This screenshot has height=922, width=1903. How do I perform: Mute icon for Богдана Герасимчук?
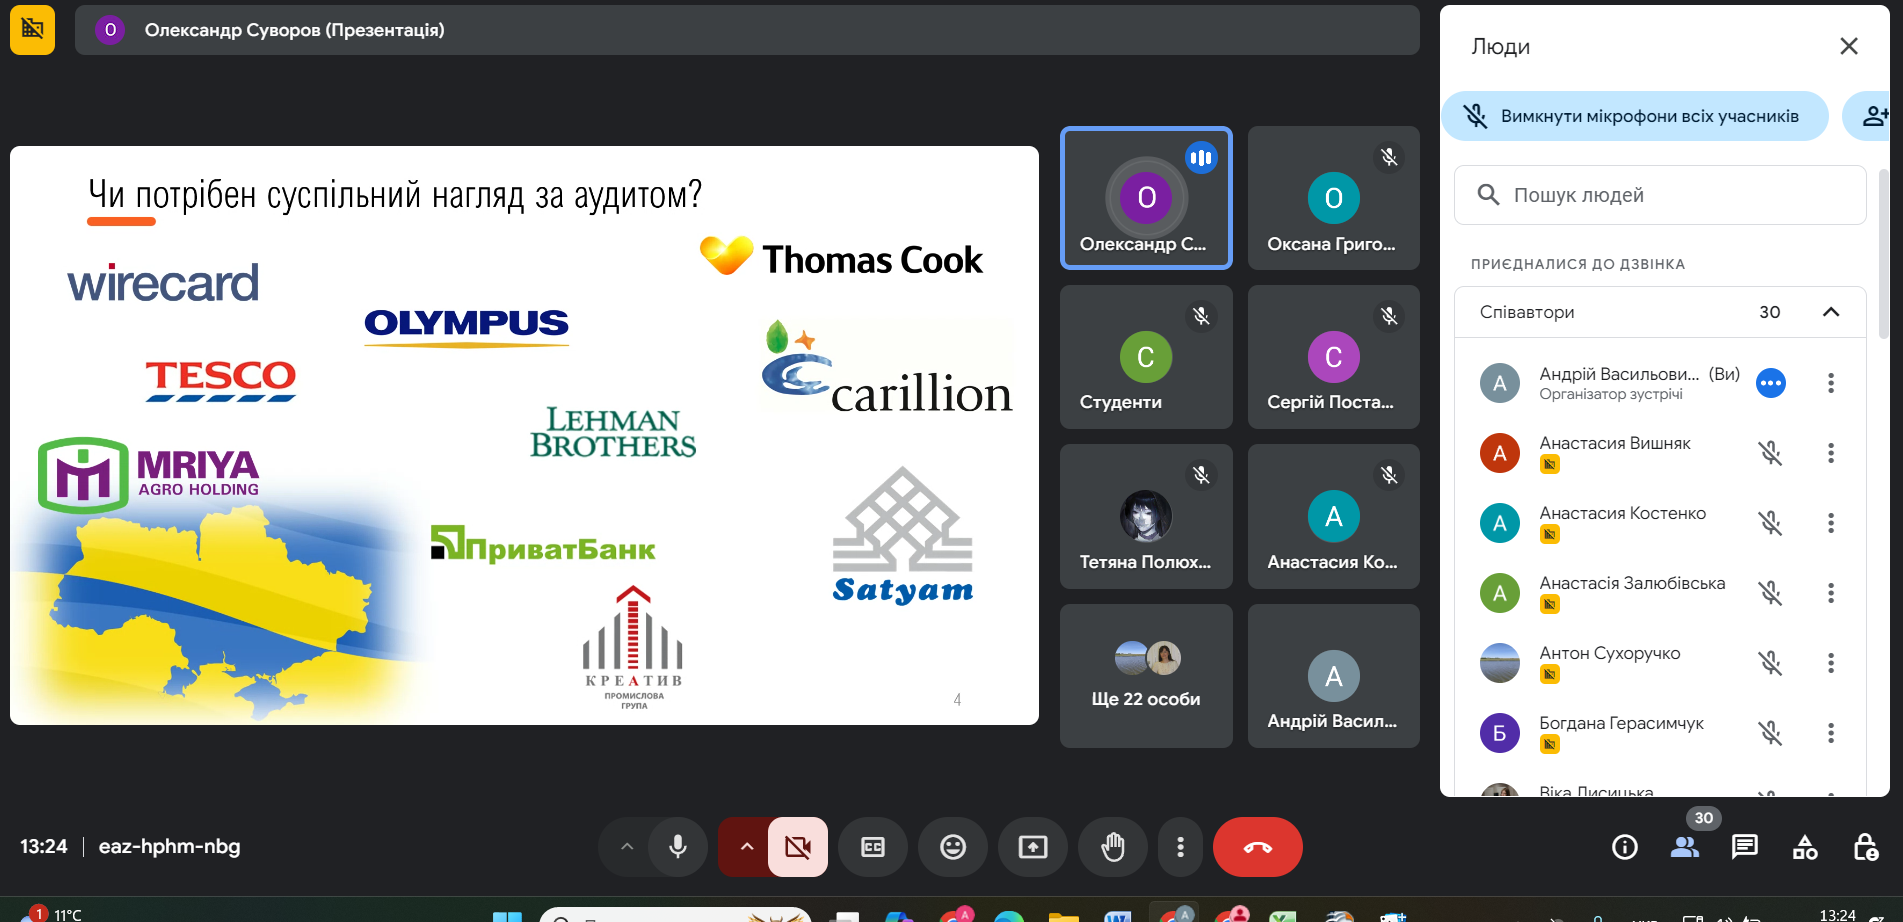[x=1771, y=733]
